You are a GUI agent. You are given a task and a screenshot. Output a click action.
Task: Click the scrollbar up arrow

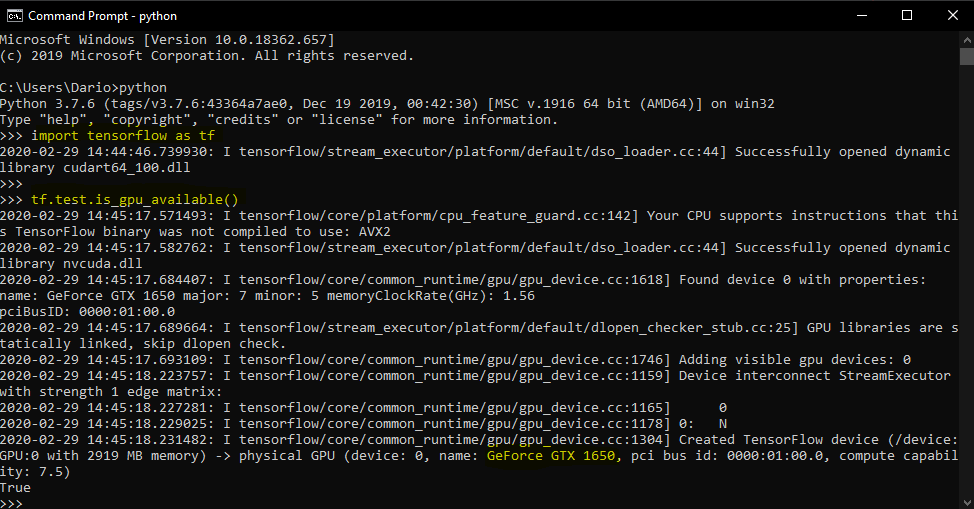click(x=965, y=38)
